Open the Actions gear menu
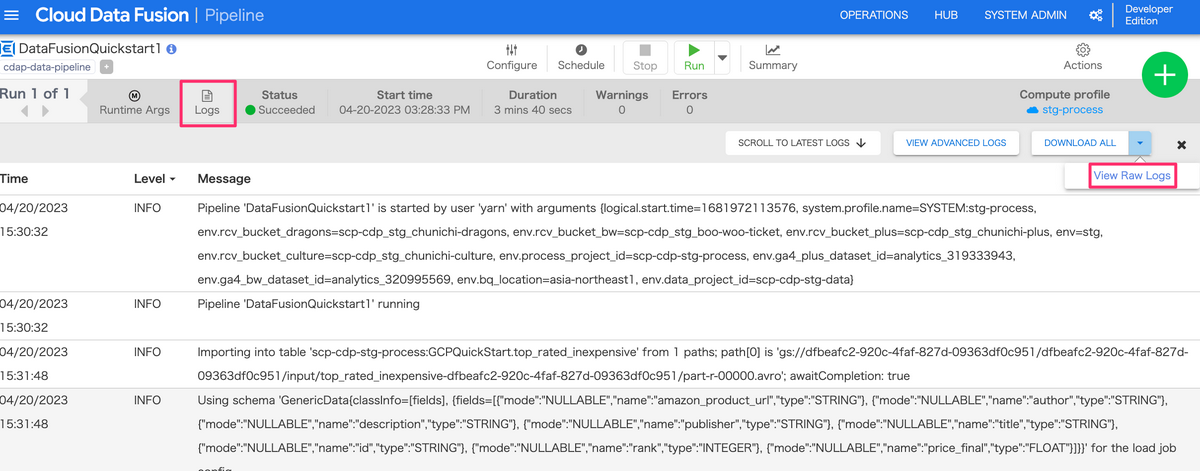This screenshot has height=471, width=1200. (1083, 57)
